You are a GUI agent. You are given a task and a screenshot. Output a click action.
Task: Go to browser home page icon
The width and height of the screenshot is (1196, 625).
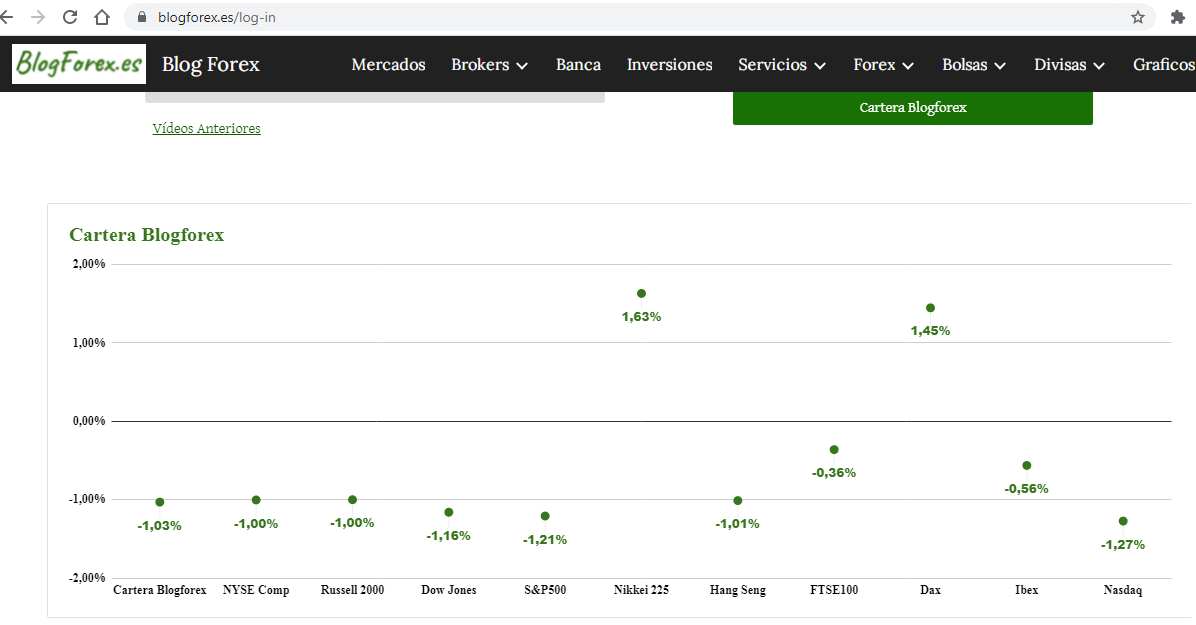coord(101,17)
